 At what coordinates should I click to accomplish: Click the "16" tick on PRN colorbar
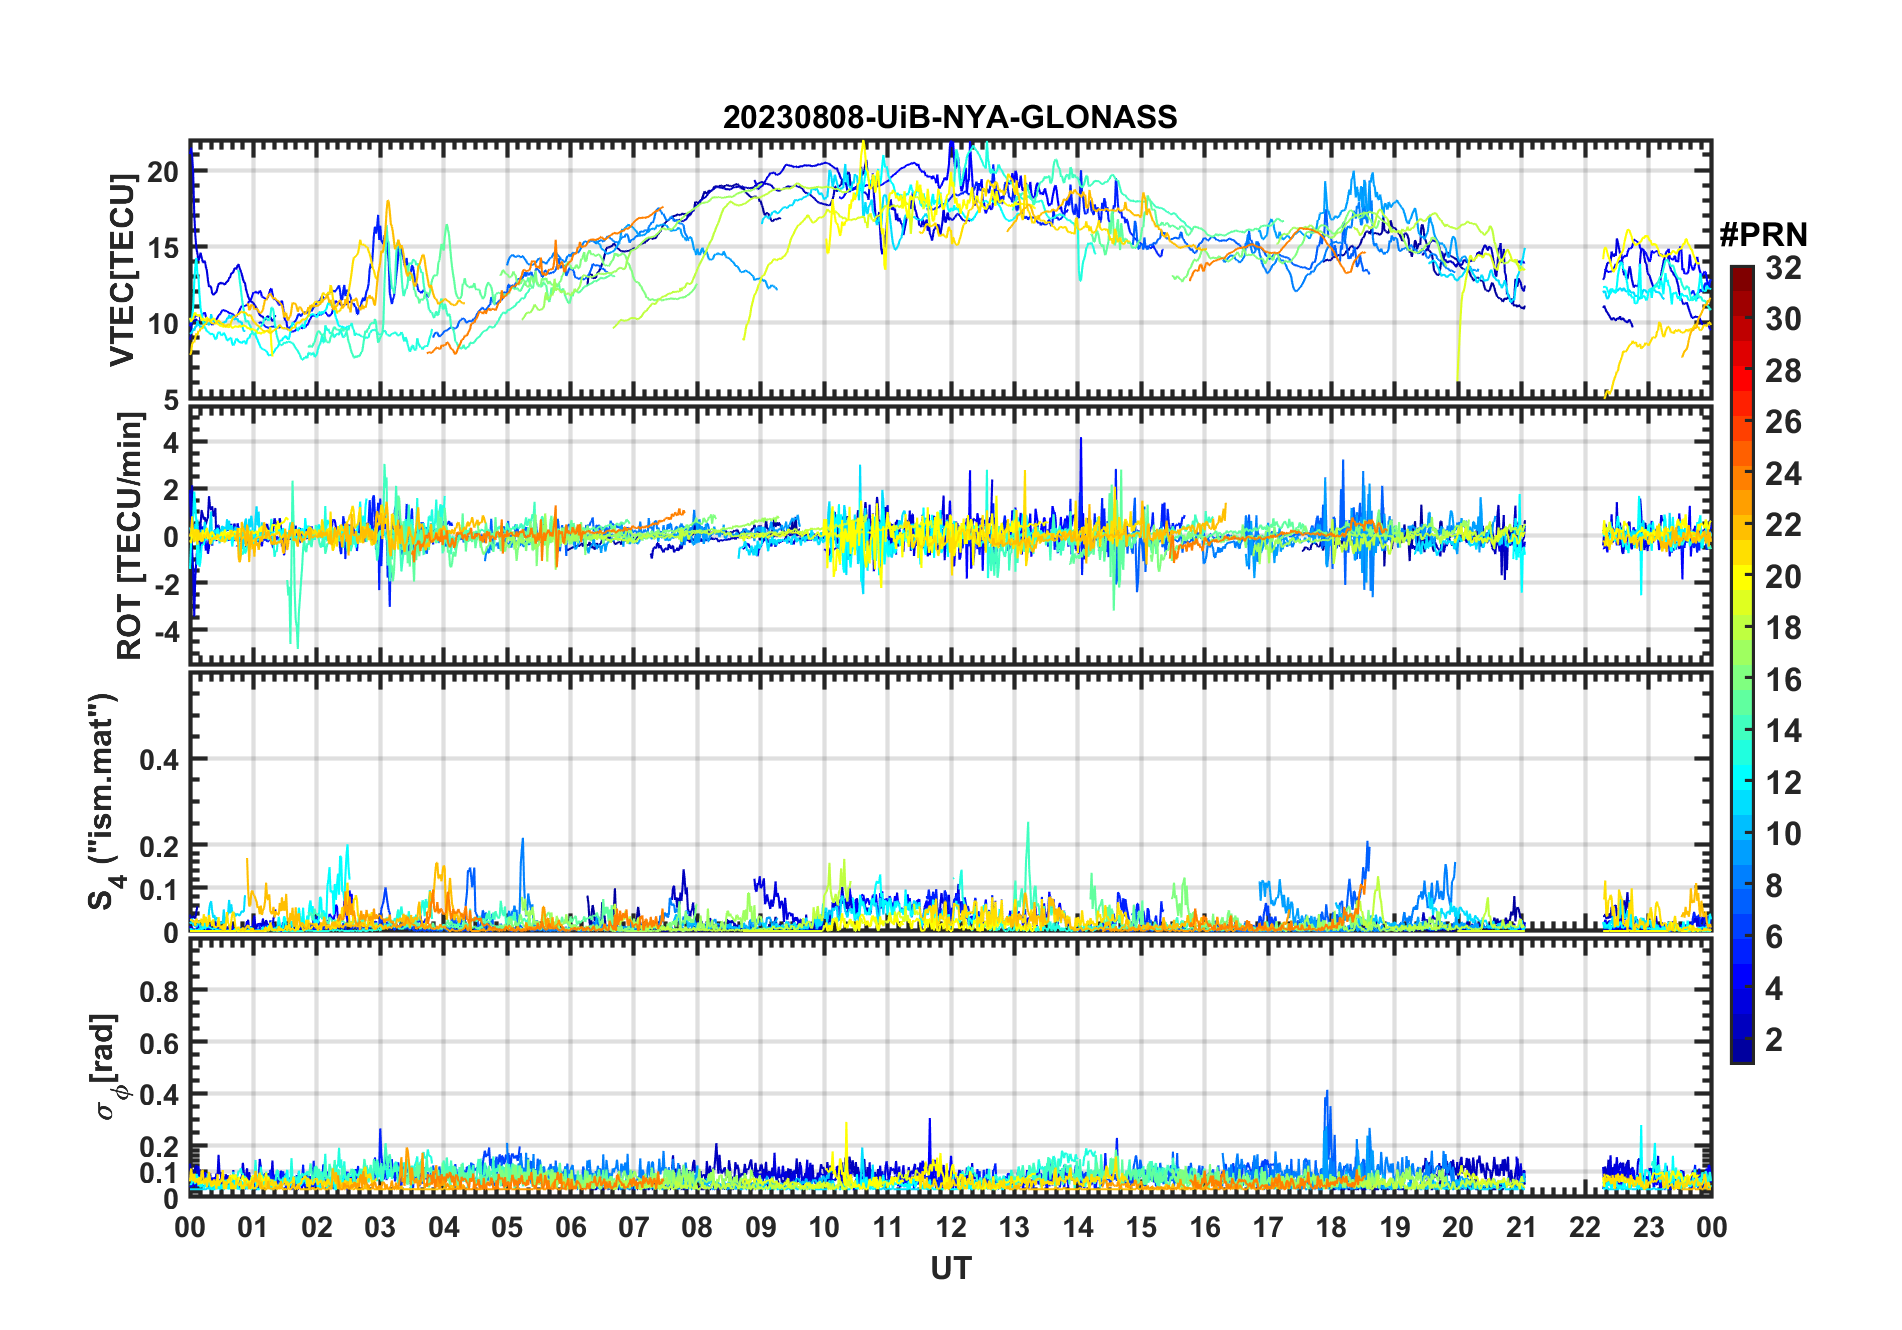click(x=1783, y=680)
